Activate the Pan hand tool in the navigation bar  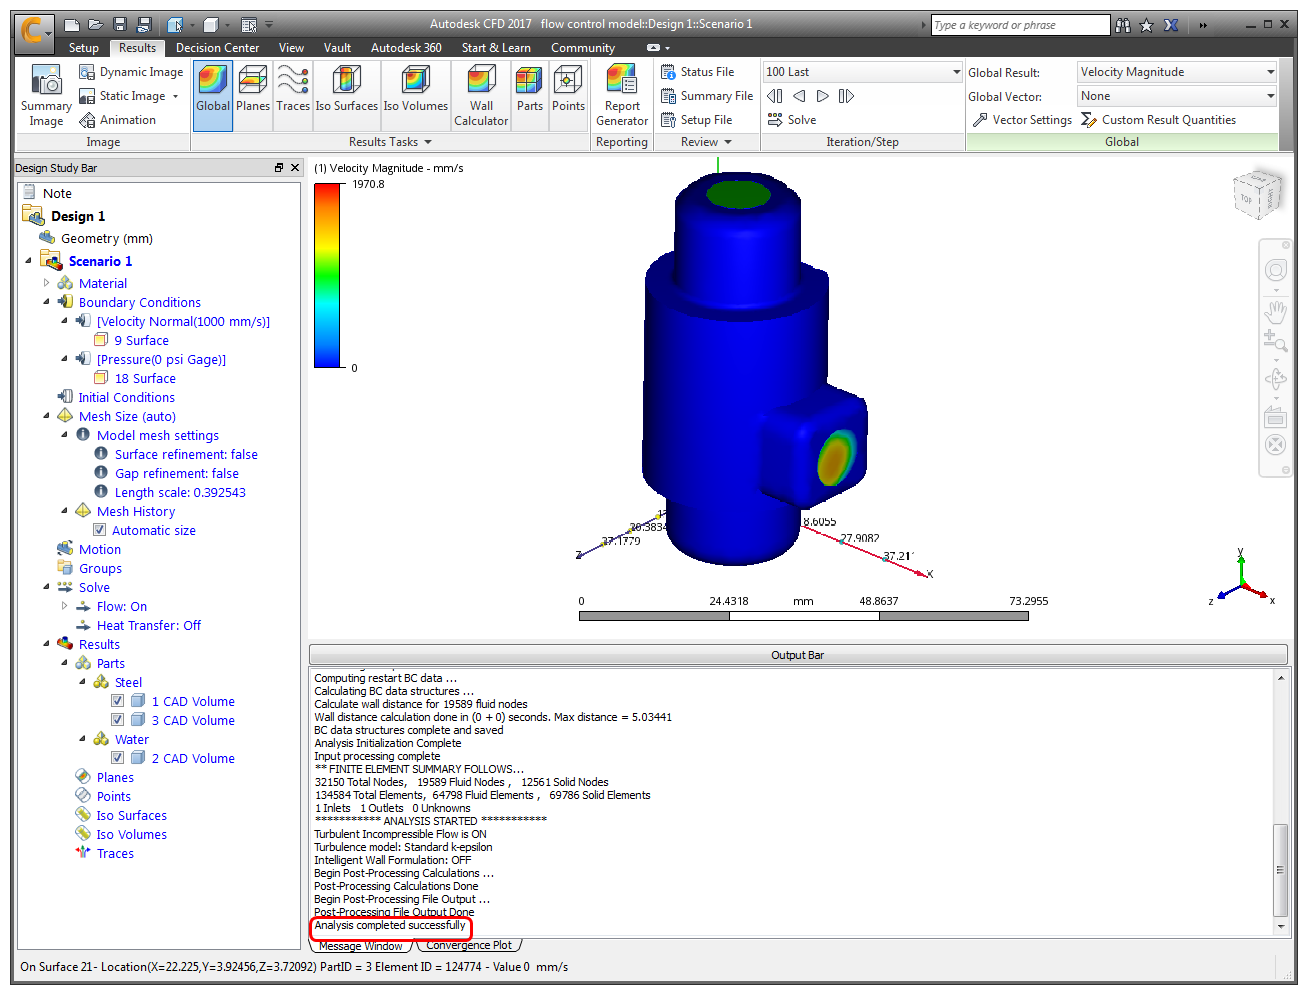pyautogui.click(x=1275, y=311)
